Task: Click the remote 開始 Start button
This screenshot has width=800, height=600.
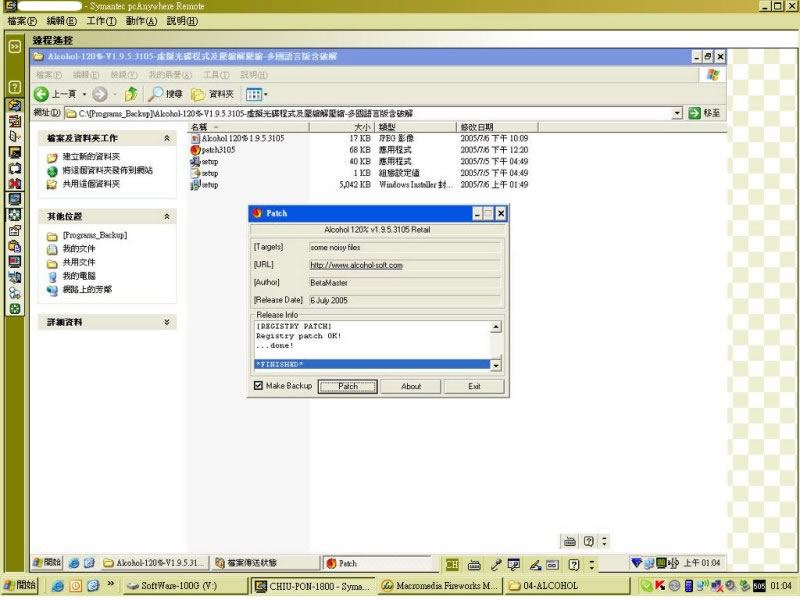Action: (x=46, y=563)
